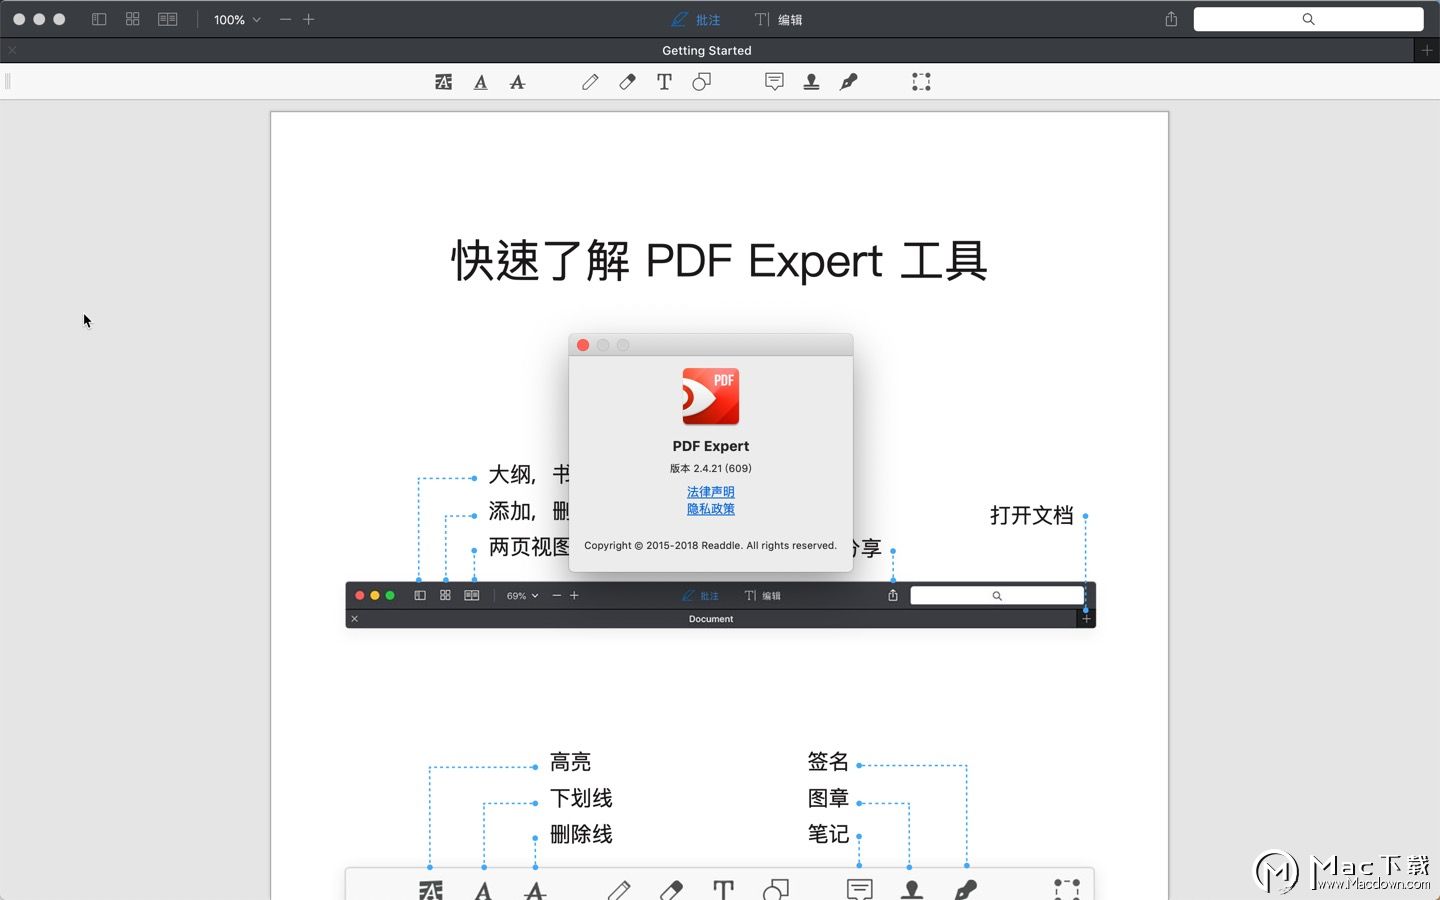Click the Copyright Readdle text in dialog

coord(710,545)
